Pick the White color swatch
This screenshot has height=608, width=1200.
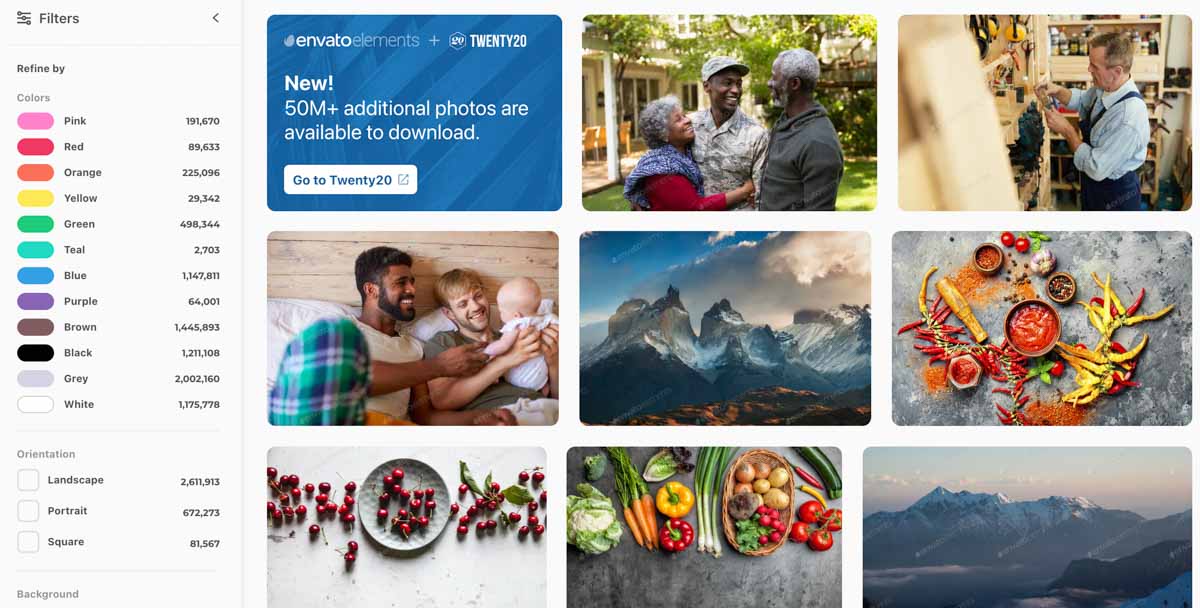pos(35,405)
